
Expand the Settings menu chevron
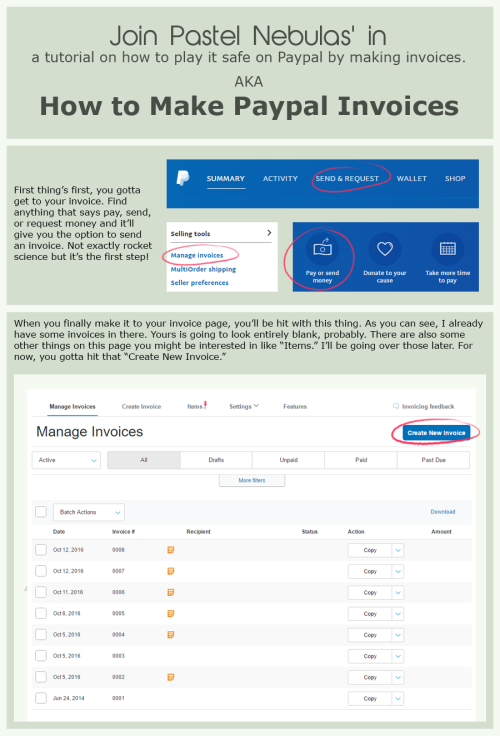(256, 406)
